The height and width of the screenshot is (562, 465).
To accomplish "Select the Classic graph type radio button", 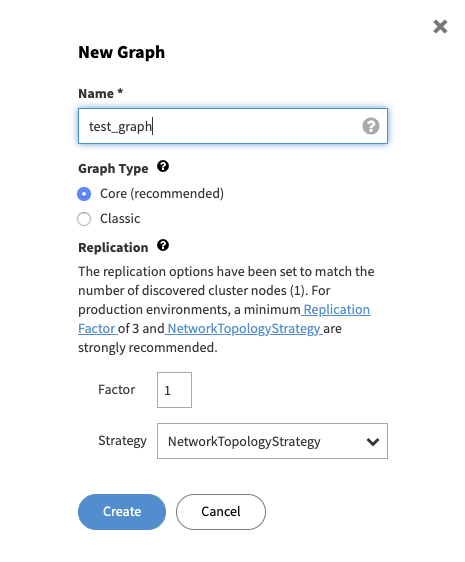I will click(x=84, y=219).
